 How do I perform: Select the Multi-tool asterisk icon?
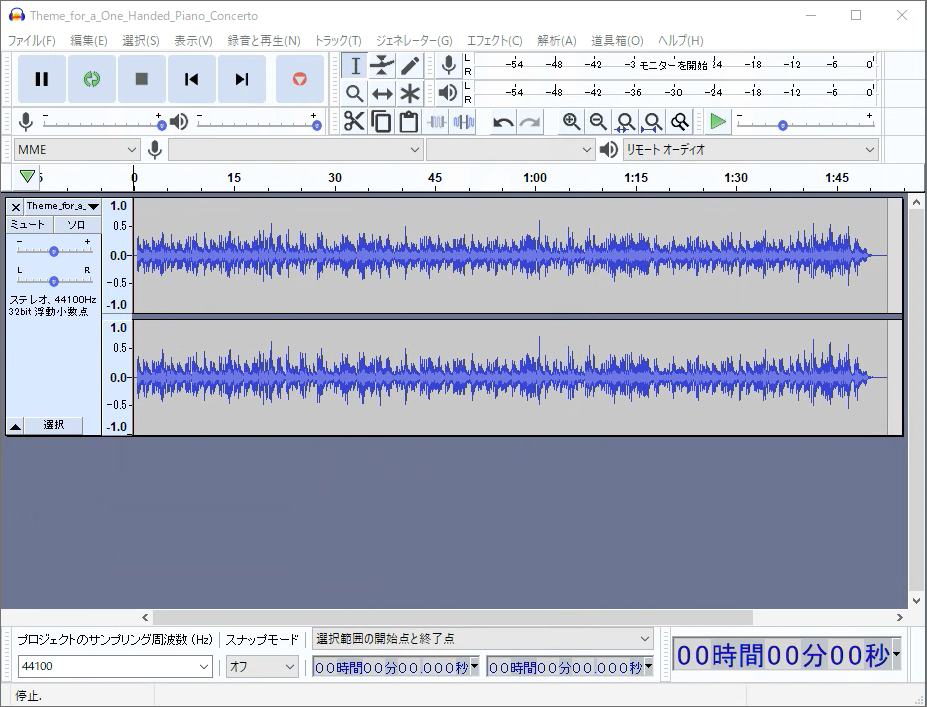click(410, 93)
